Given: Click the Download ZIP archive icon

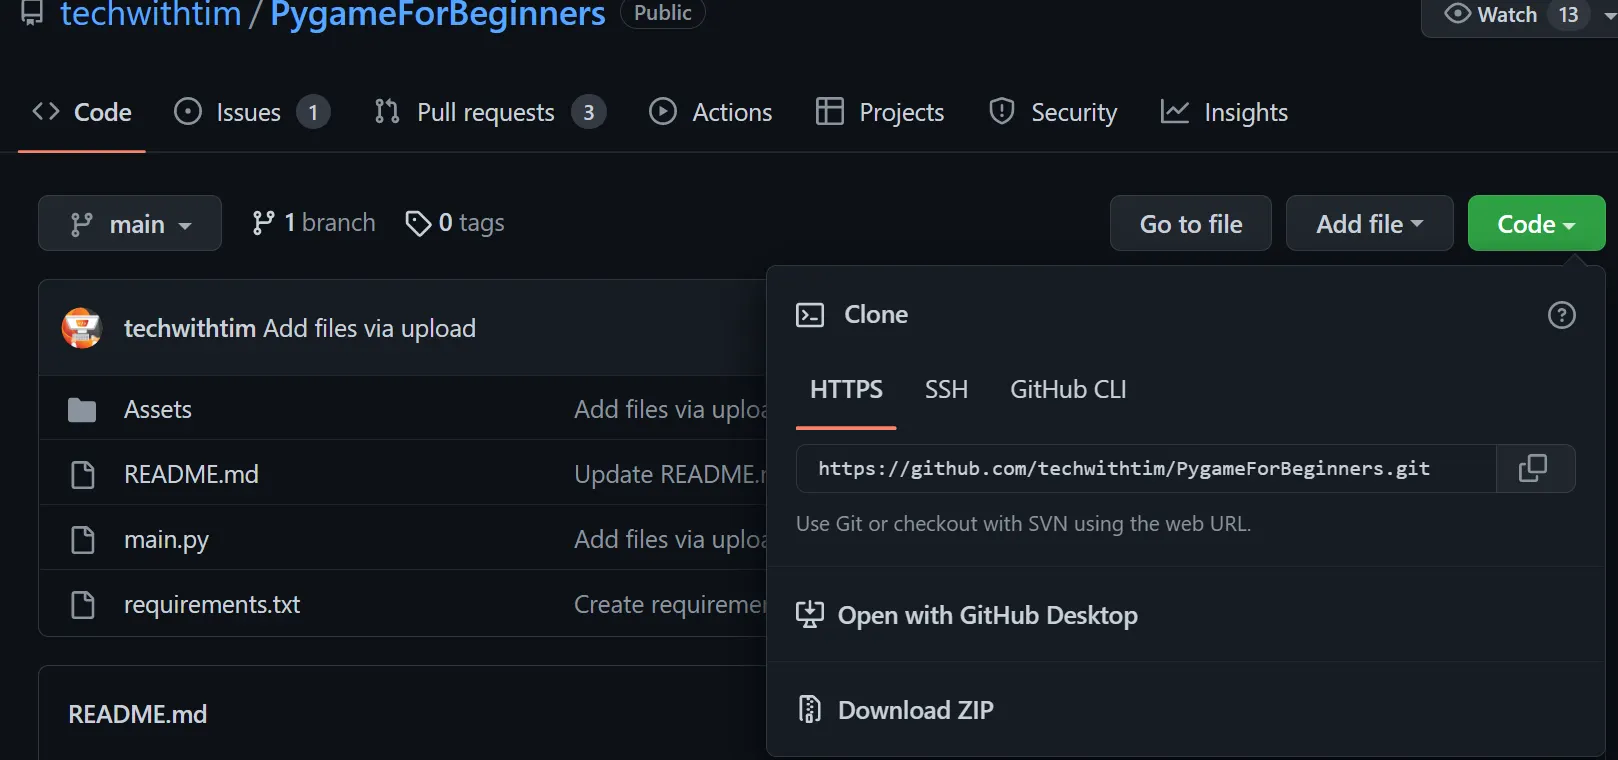Looking at the screenshot, I should [x=809, y=710].
